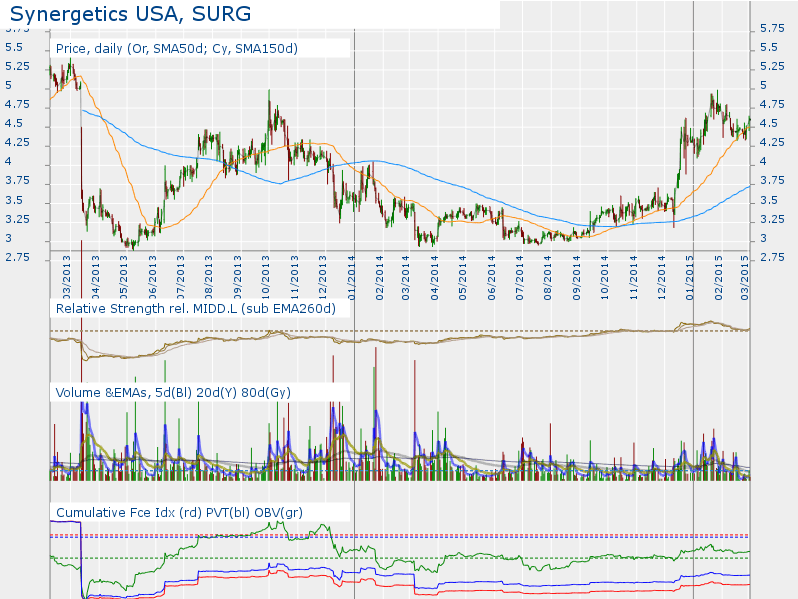Click the 10/2013 date label on the axis
This screenshot has width=798, height=599.
tap(266, 278)
